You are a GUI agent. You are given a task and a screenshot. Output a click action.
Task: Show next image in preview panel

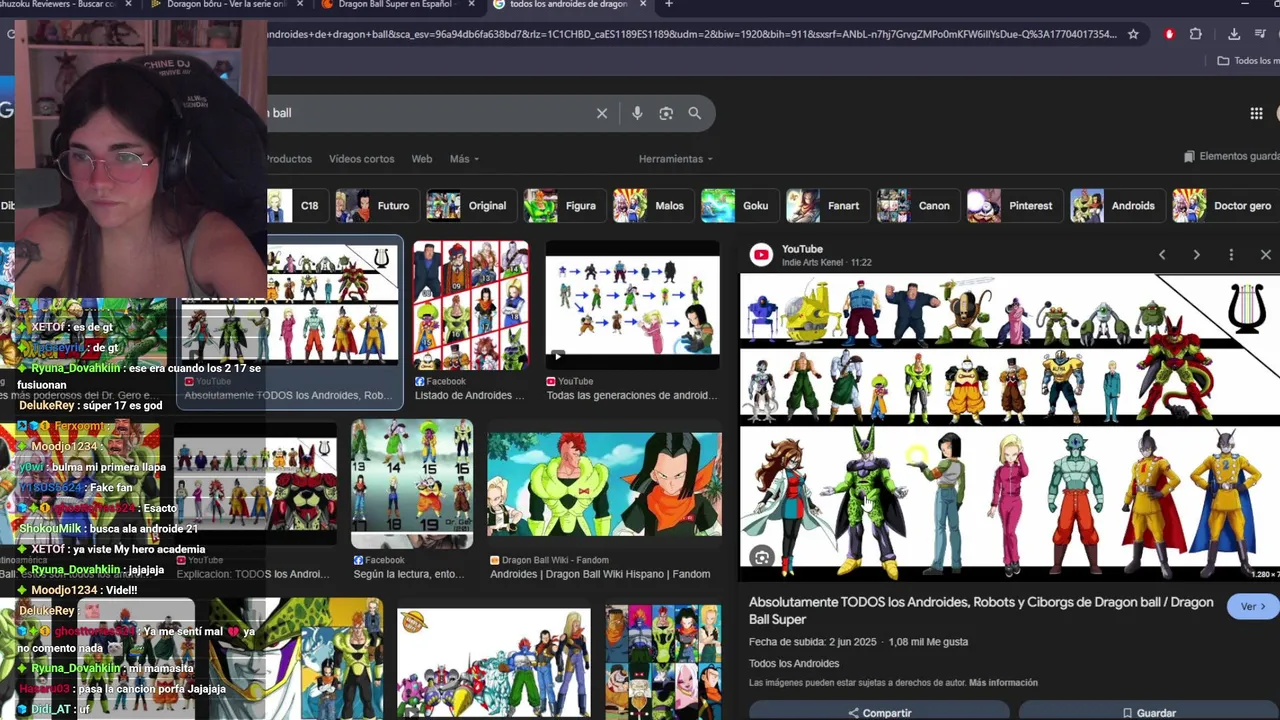point(1196,255)
